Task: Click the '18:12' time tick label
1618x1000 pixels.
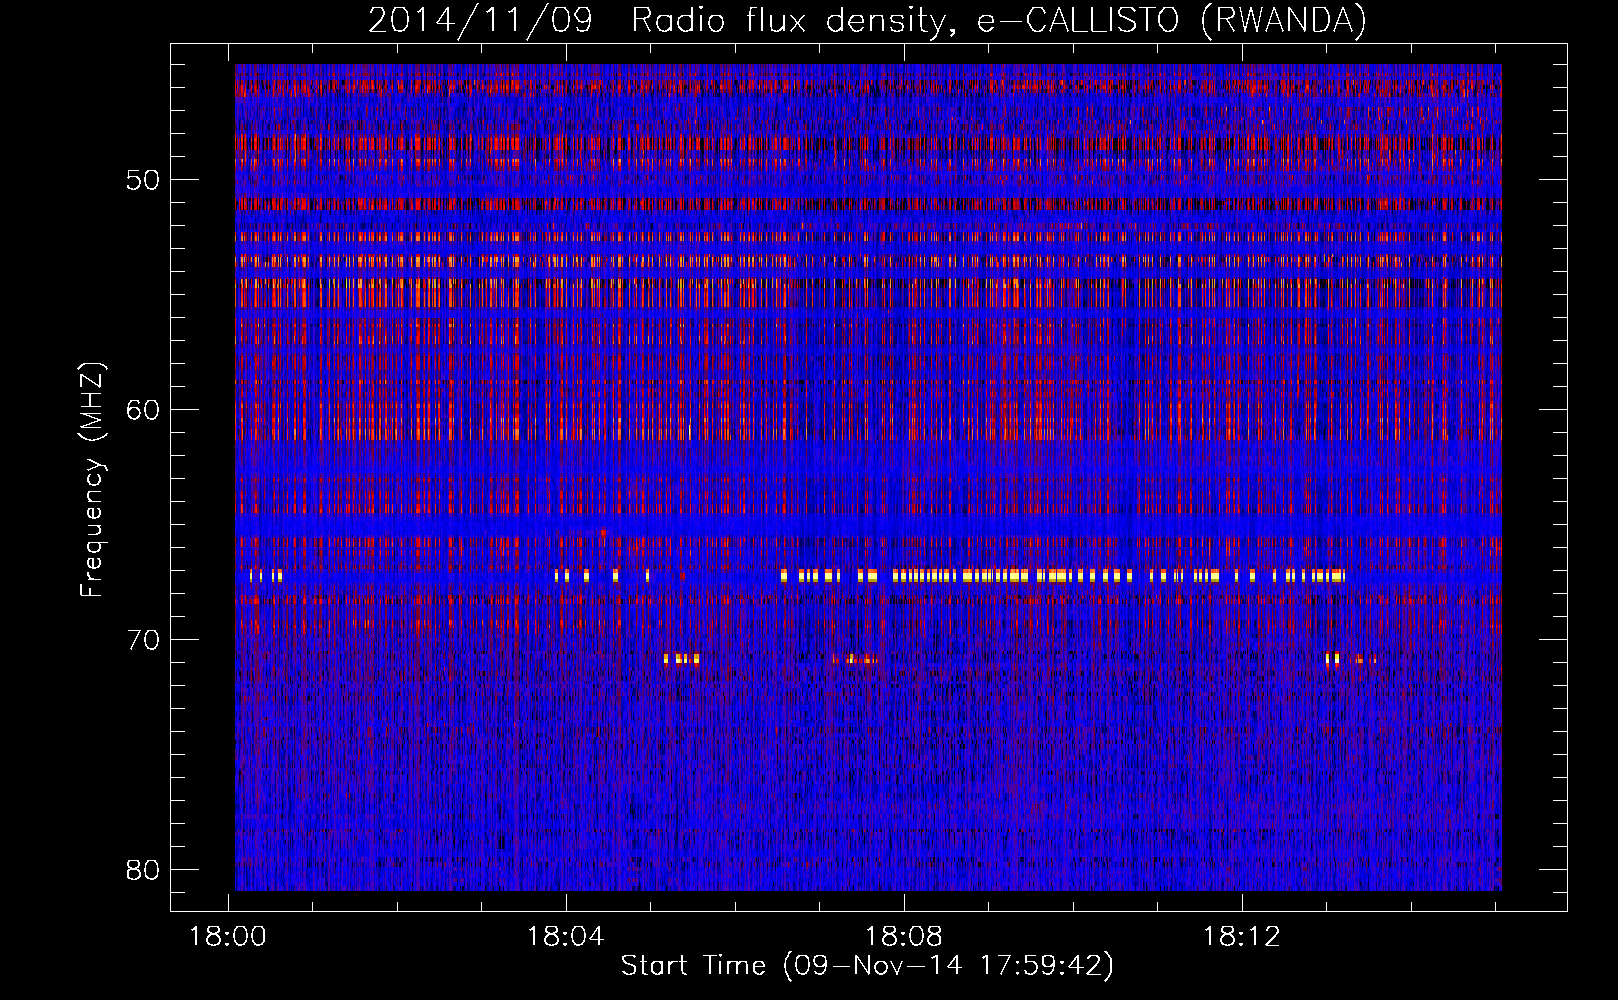Action: coord(1241,937)
